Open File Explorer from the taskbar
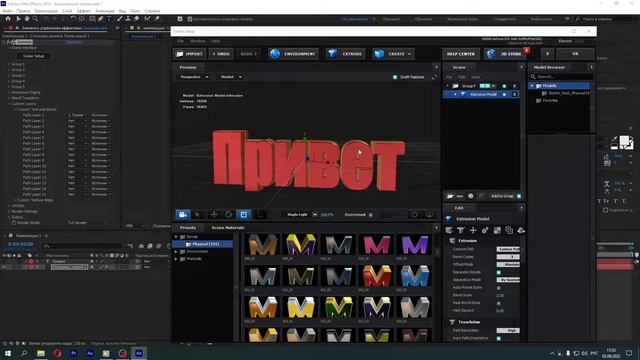640x360 pixels. pyautogui.click(x=41, y=353)
